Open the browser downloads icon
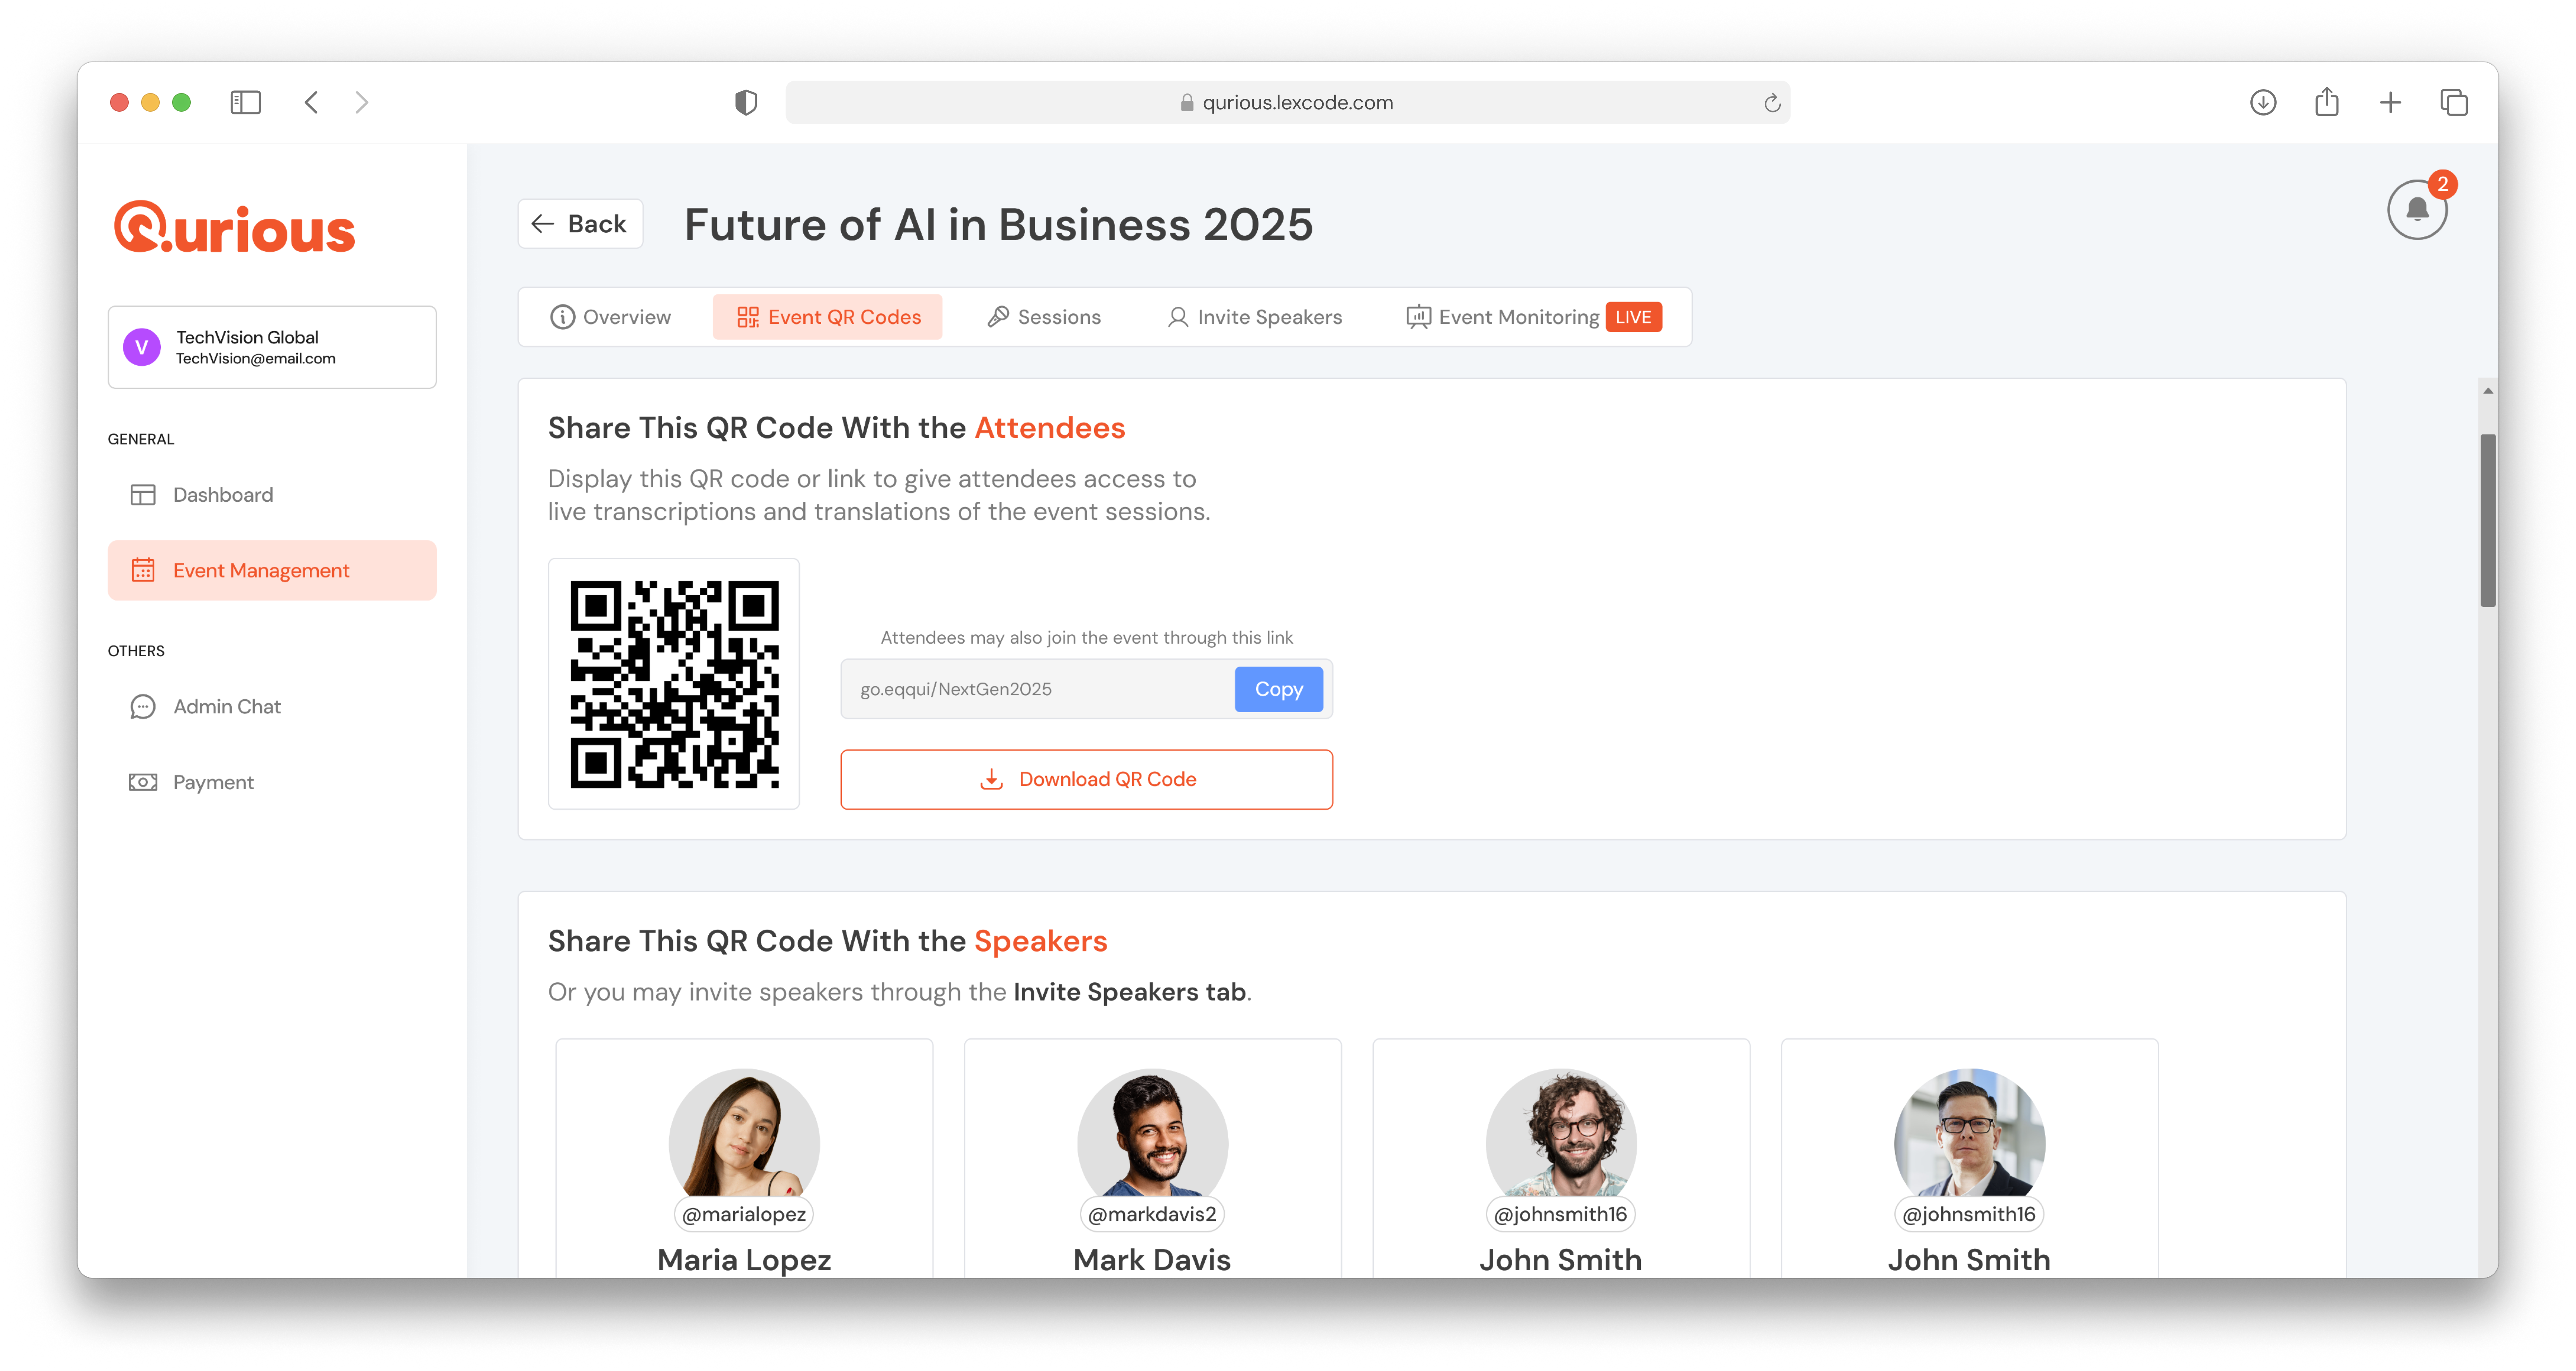The height and width of the screenshot is (1371, 2576). (x=2263, y=102)
